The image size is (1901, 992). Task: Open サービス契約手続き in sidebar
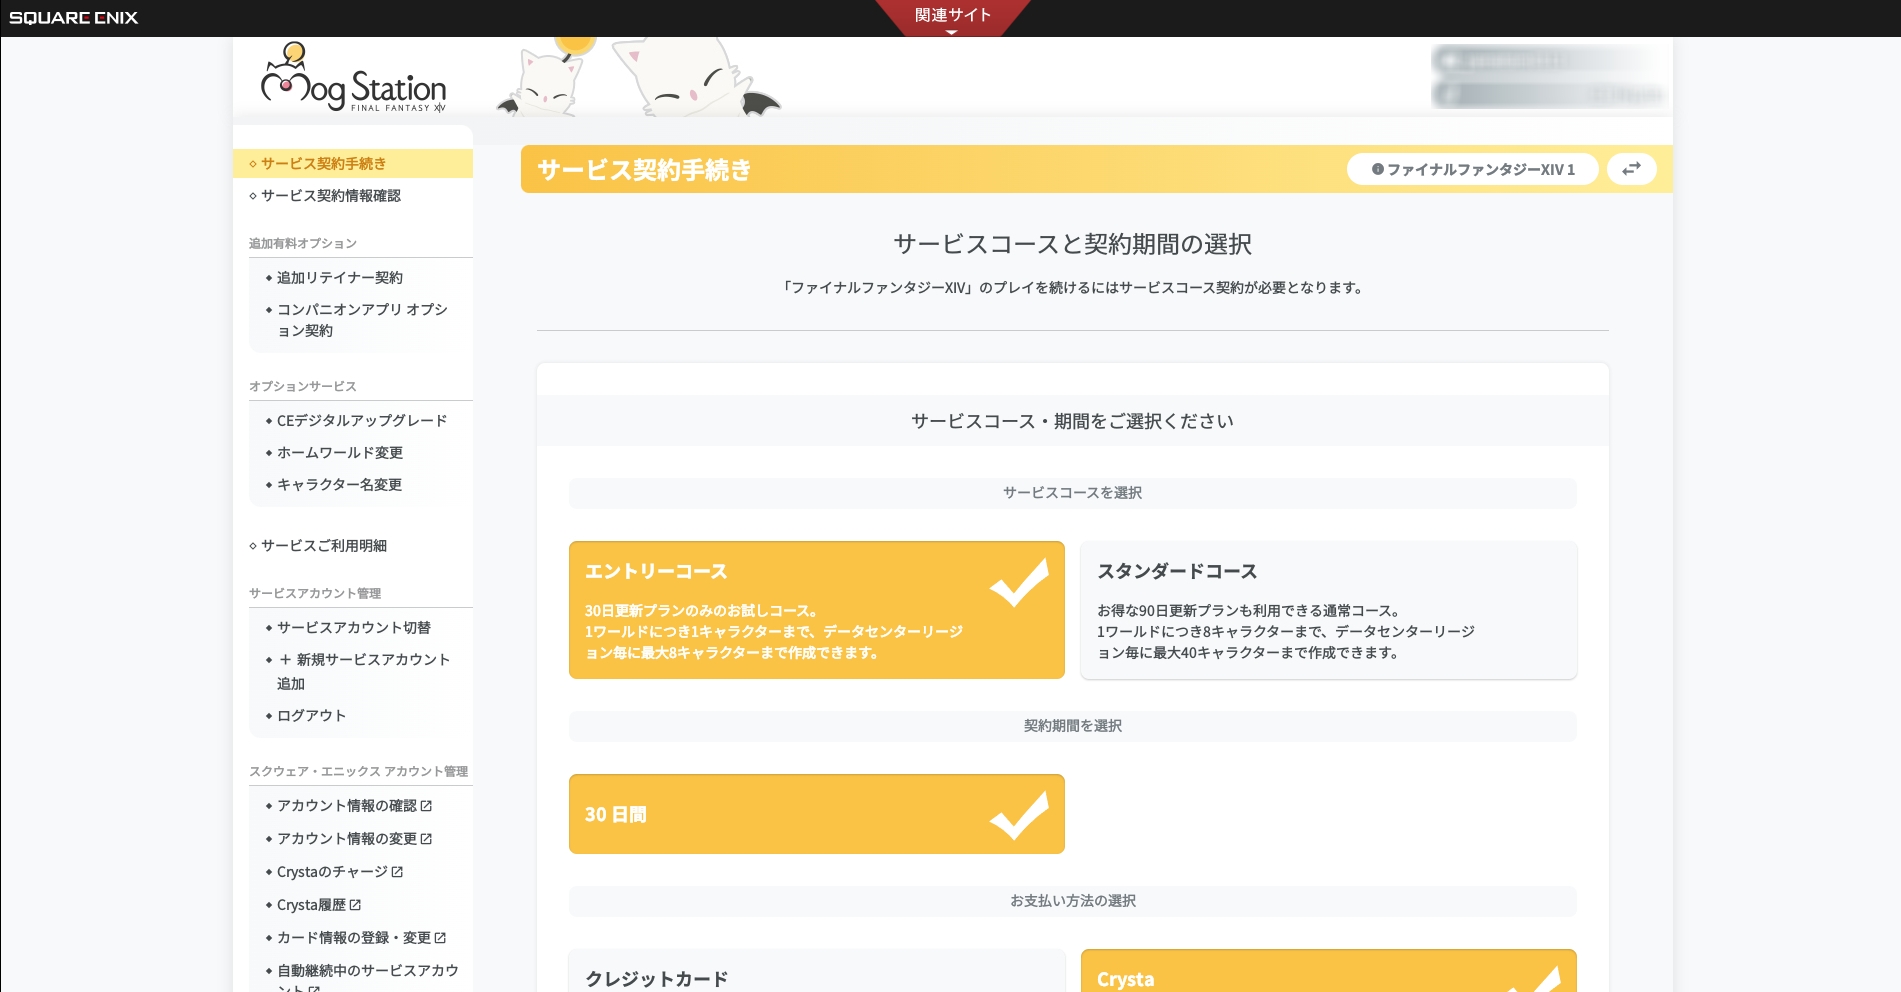pyautogui.click(x=353, y=163)
